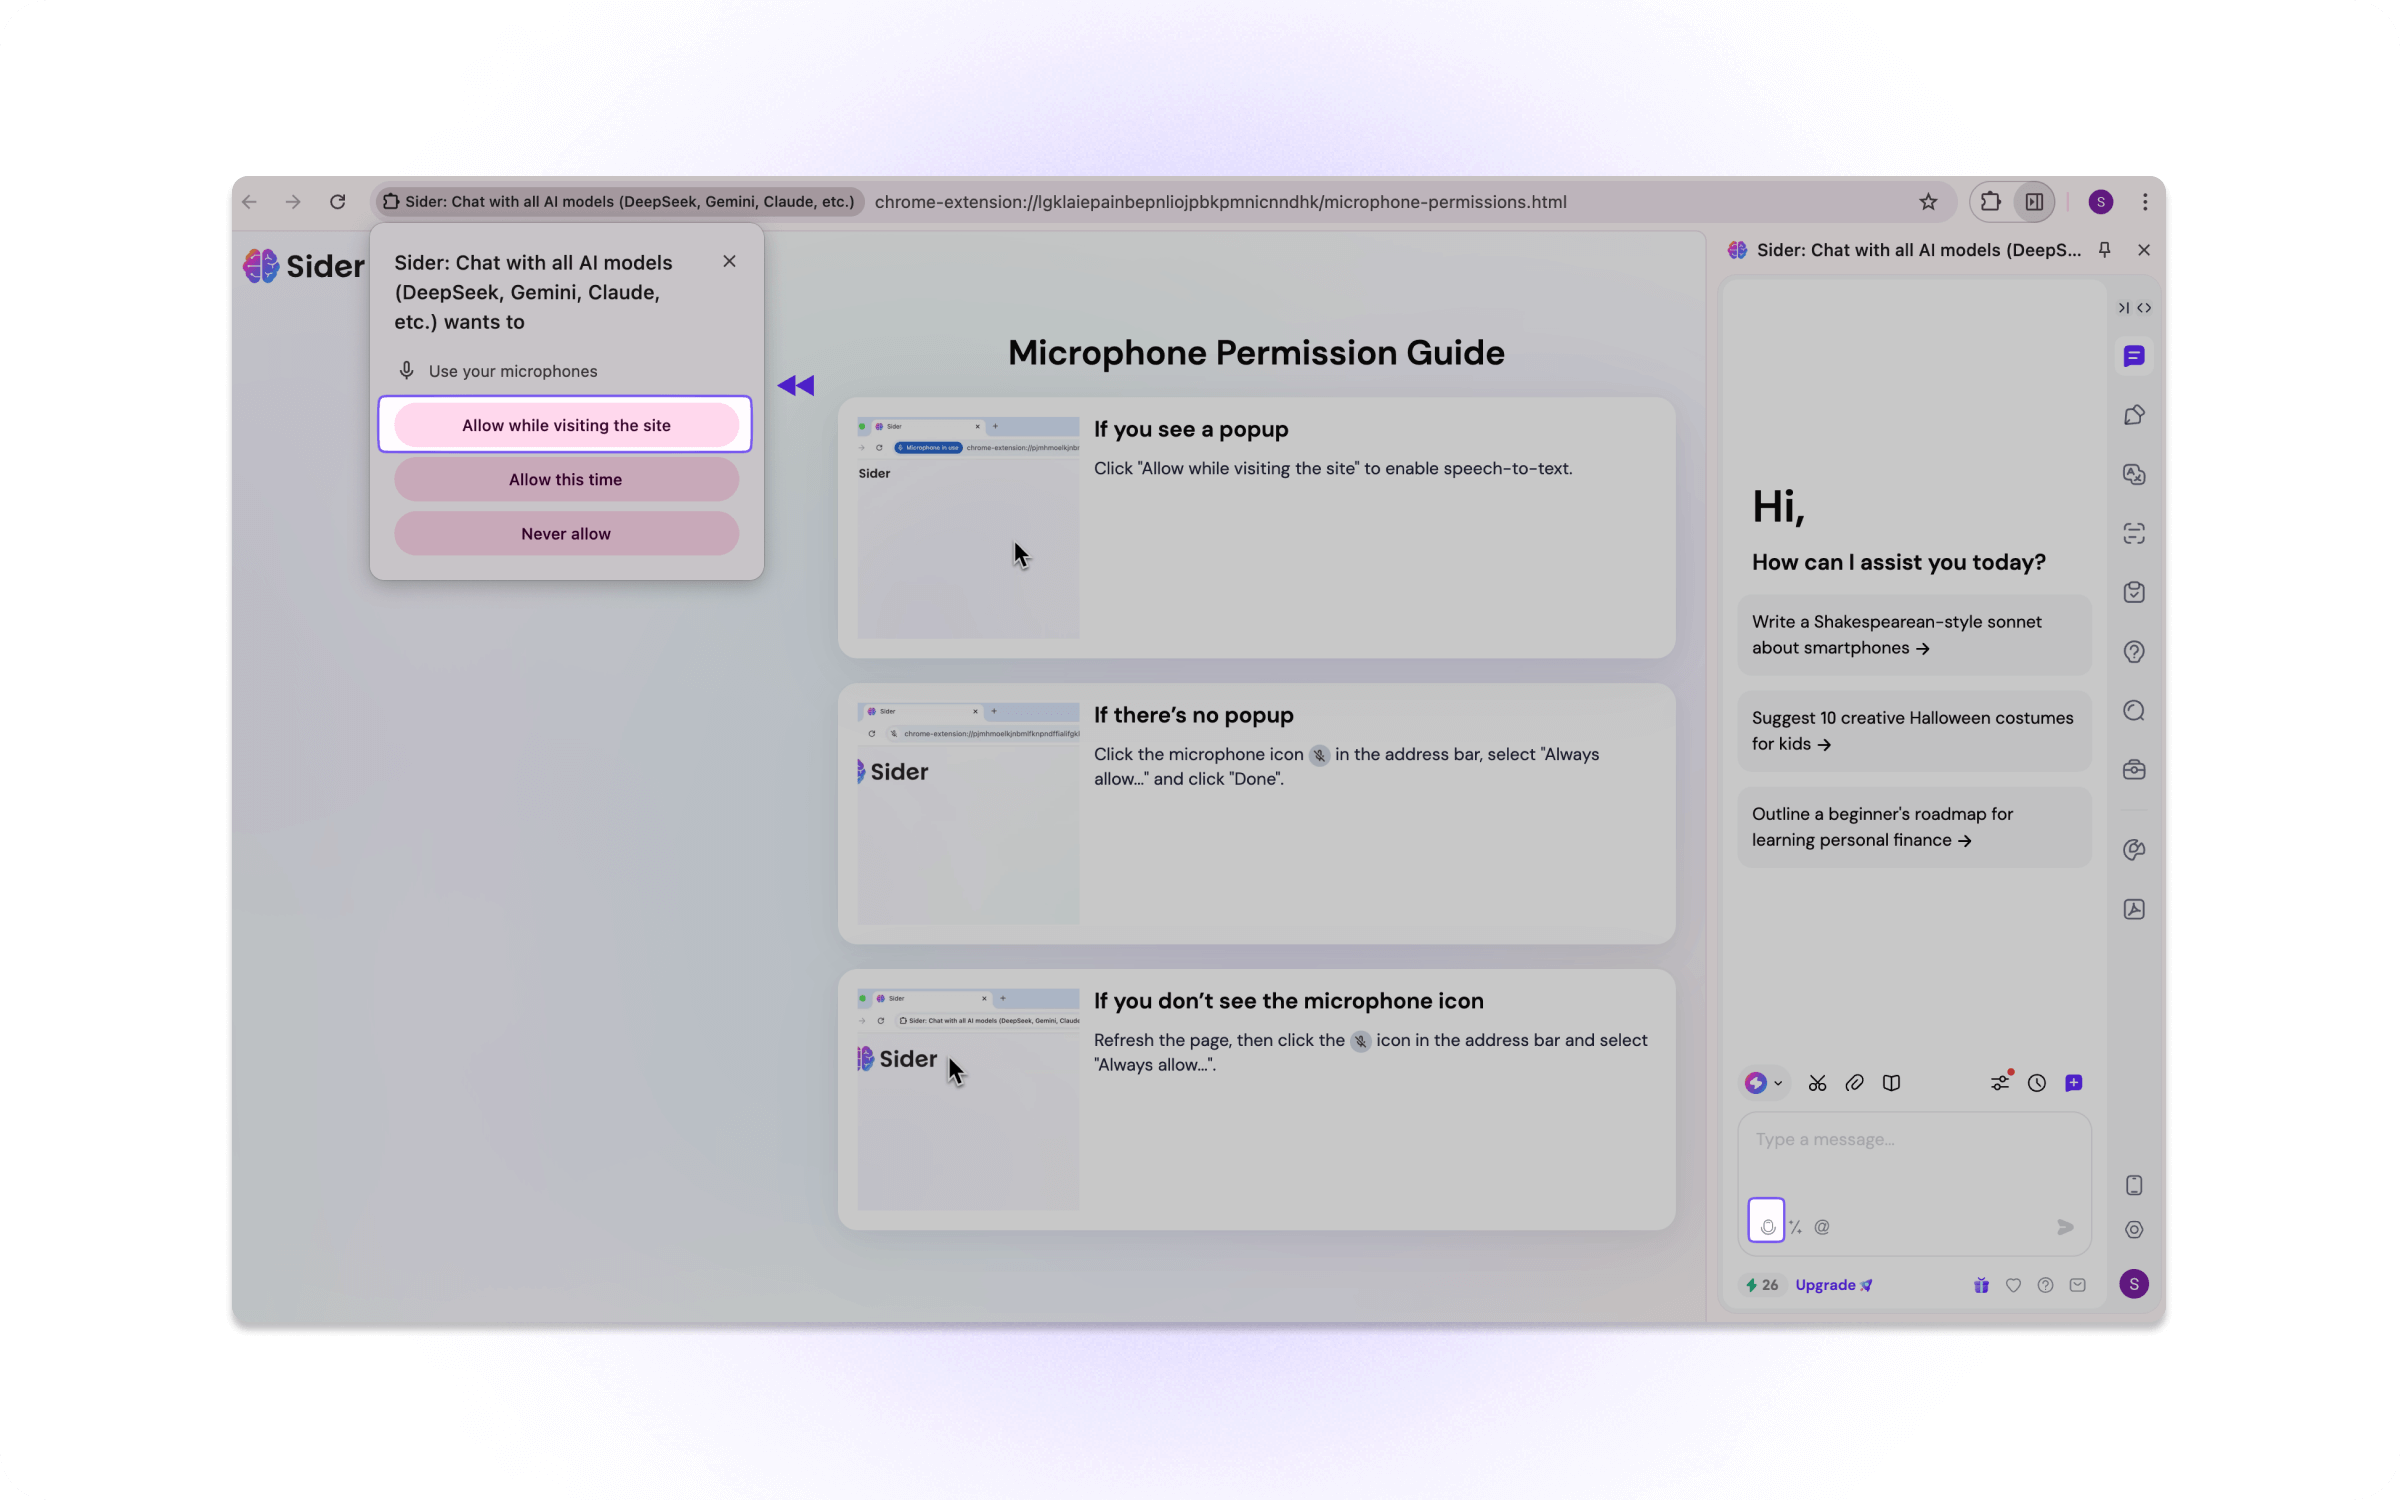2400x1500 pixels.
Task: Click the heart favorite icon
Action: coord(2013,1285)
